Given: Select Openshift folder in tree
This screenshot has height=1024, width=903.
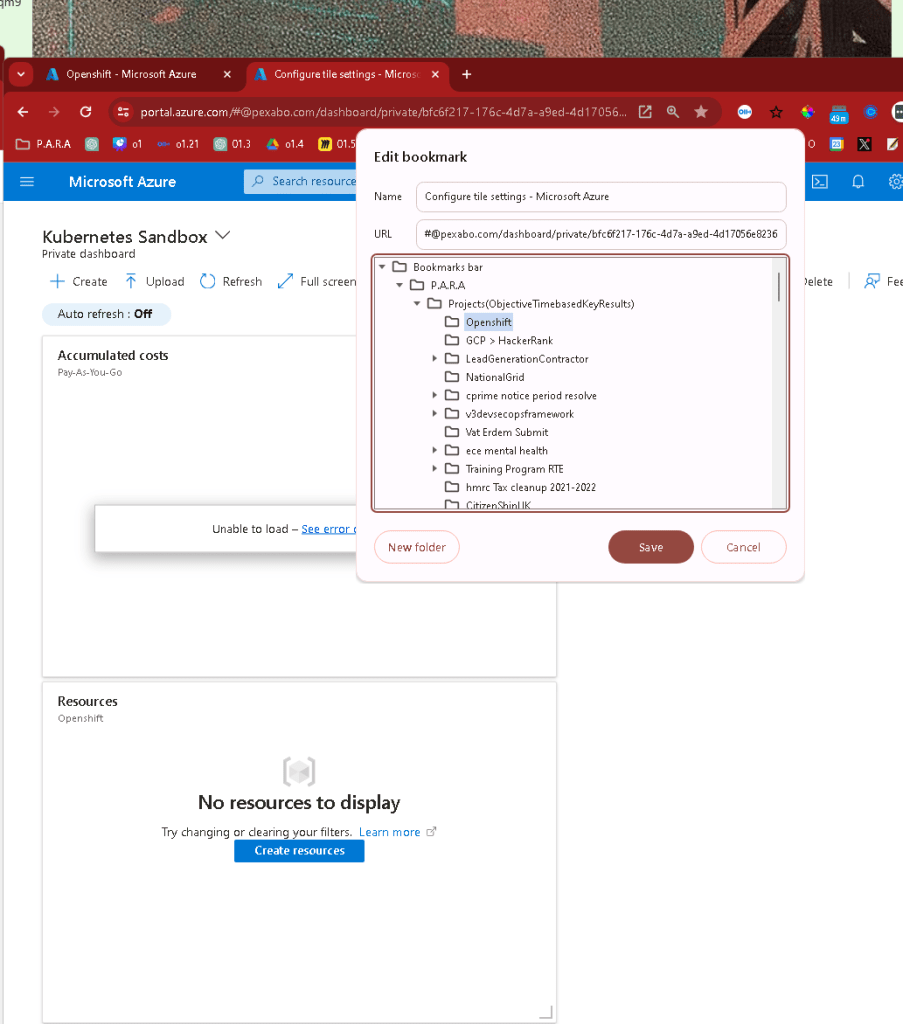Looking at the screenshot, I should 488,322.
